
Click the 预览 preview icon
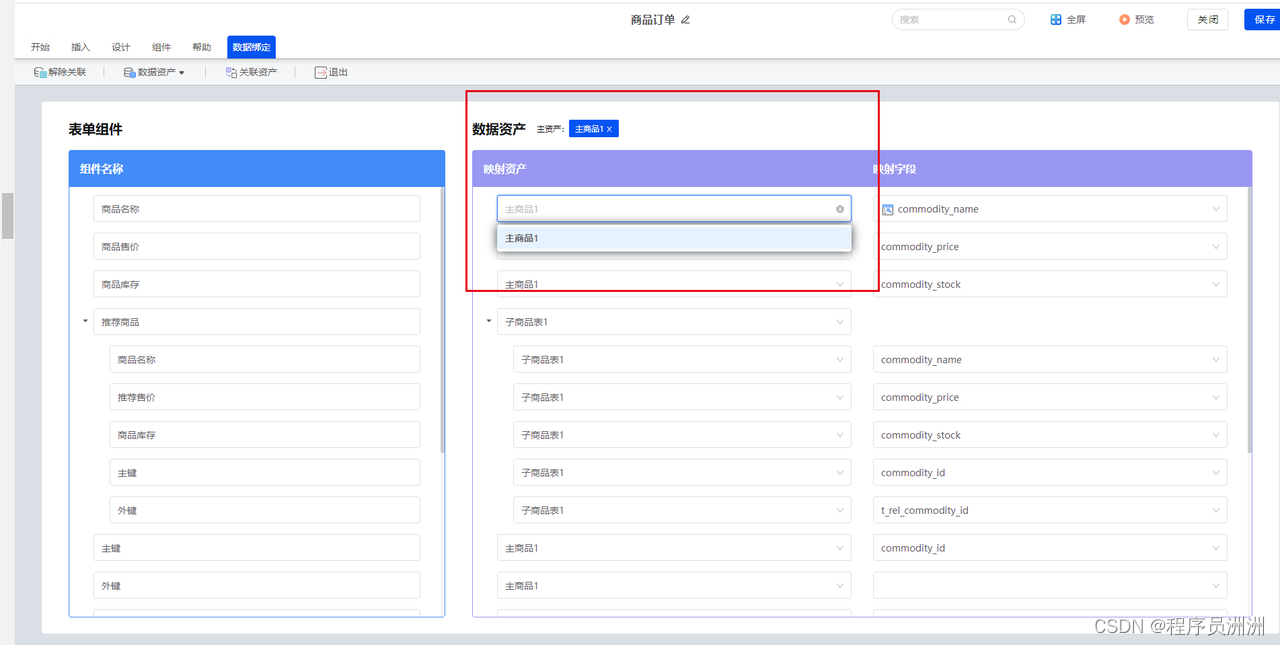pyautogui.click(x=1124, y=19)
